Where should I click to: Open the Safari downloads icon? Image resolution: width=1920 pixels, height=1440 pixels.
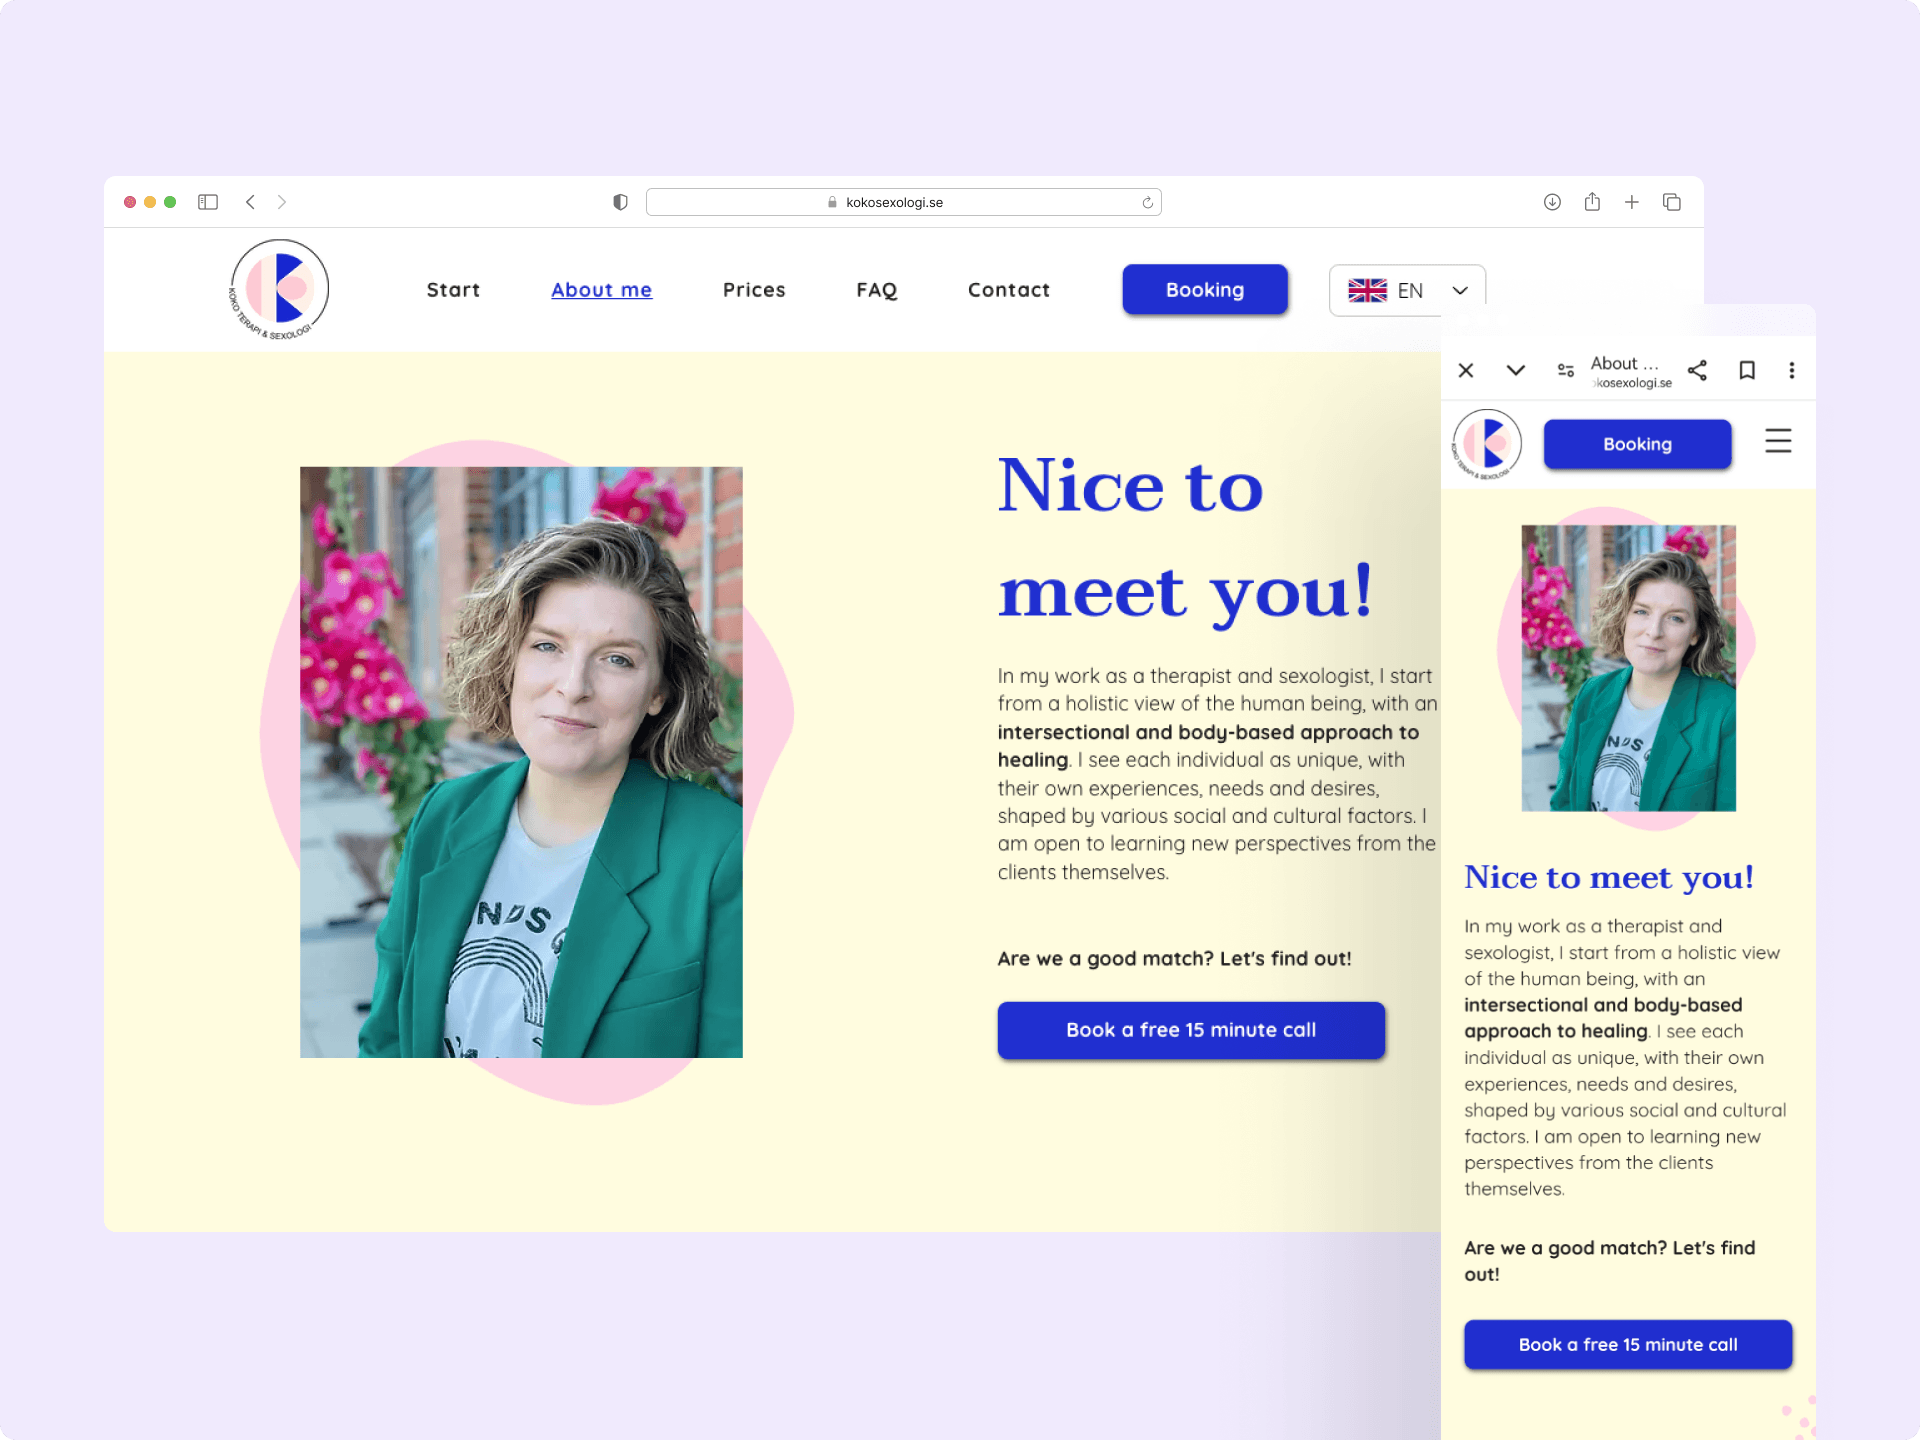(x=1552, y=202)
